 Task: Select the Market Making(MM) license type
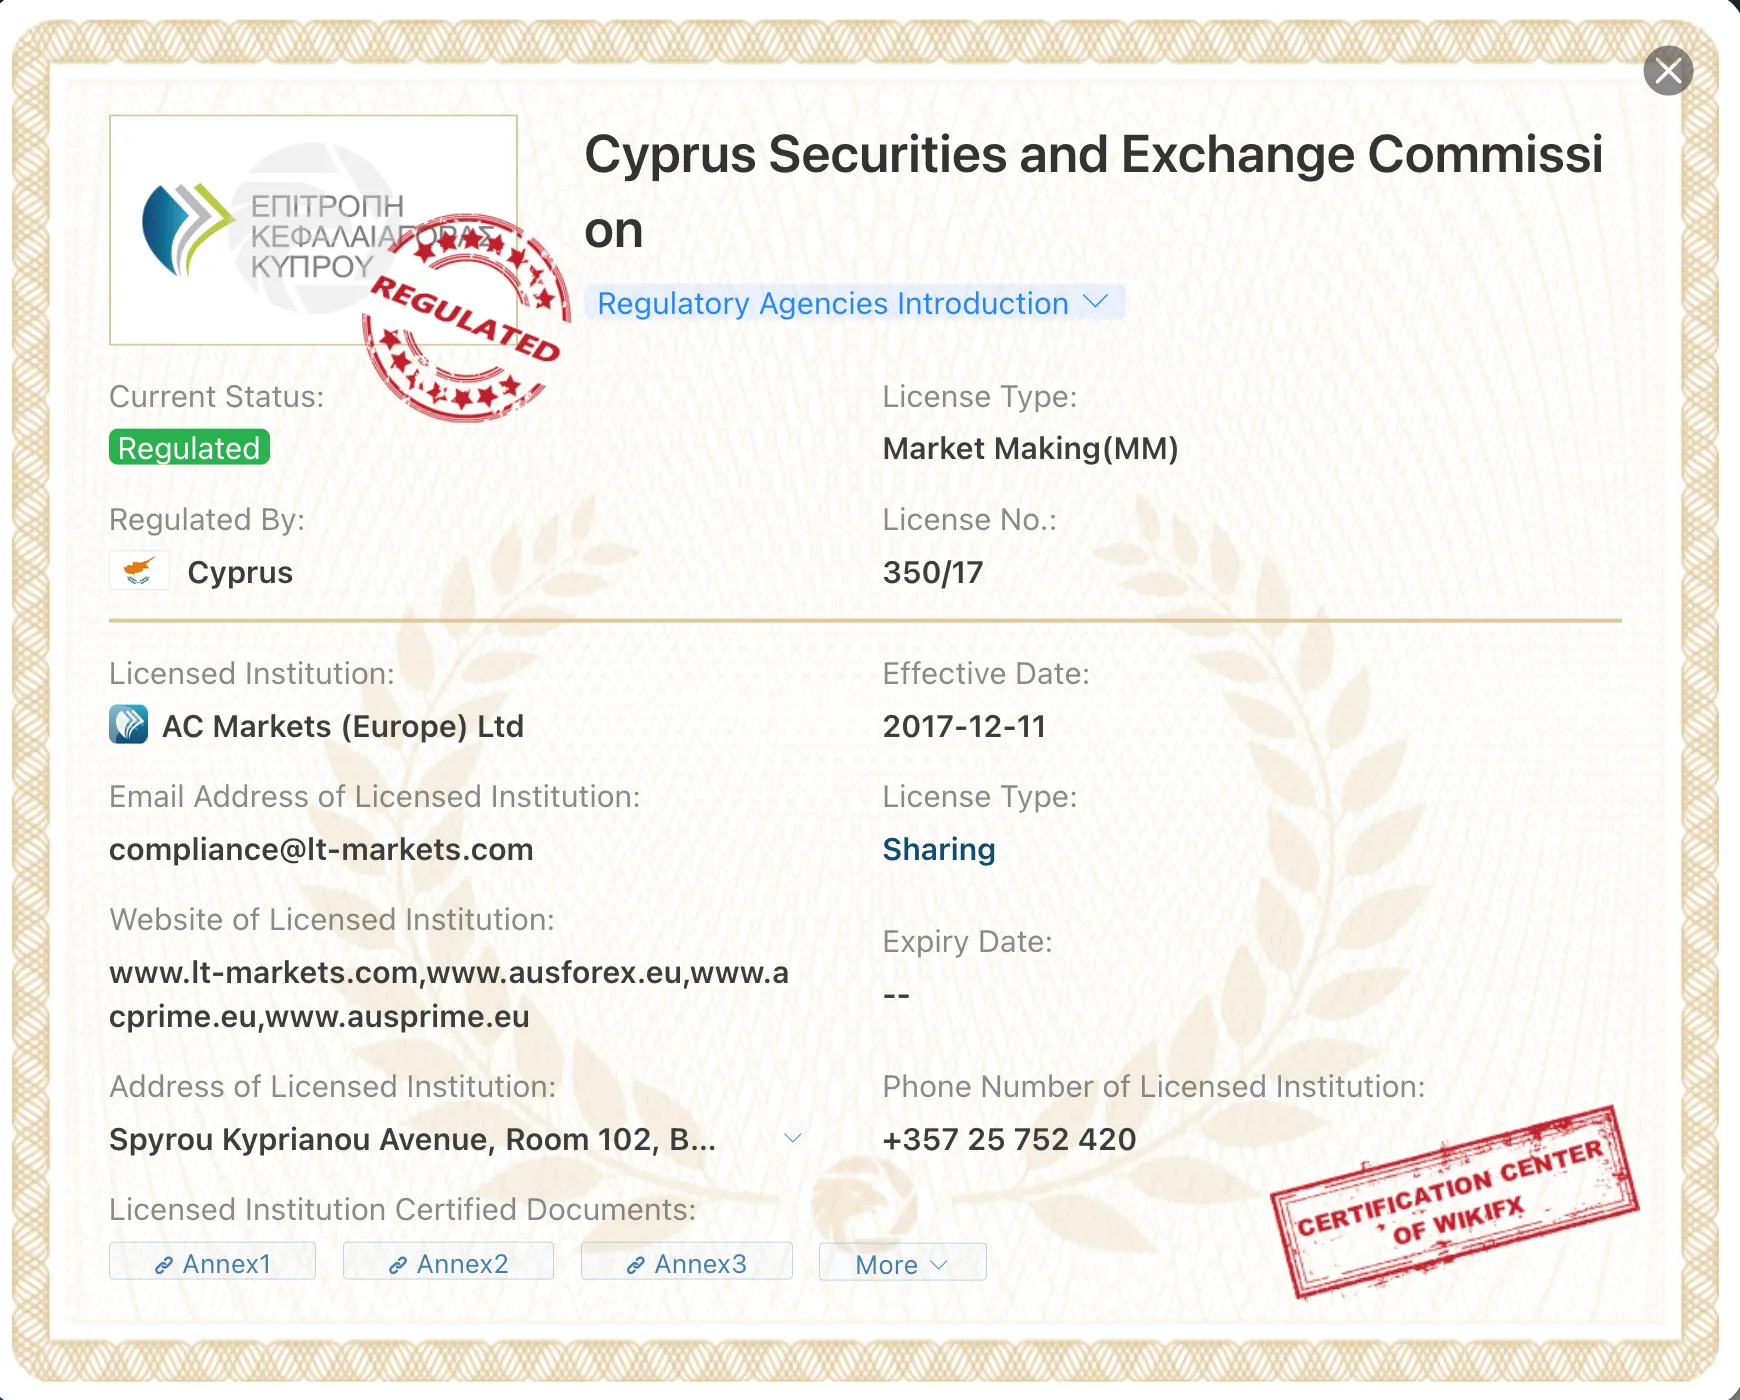click(x=1030, y=448)
